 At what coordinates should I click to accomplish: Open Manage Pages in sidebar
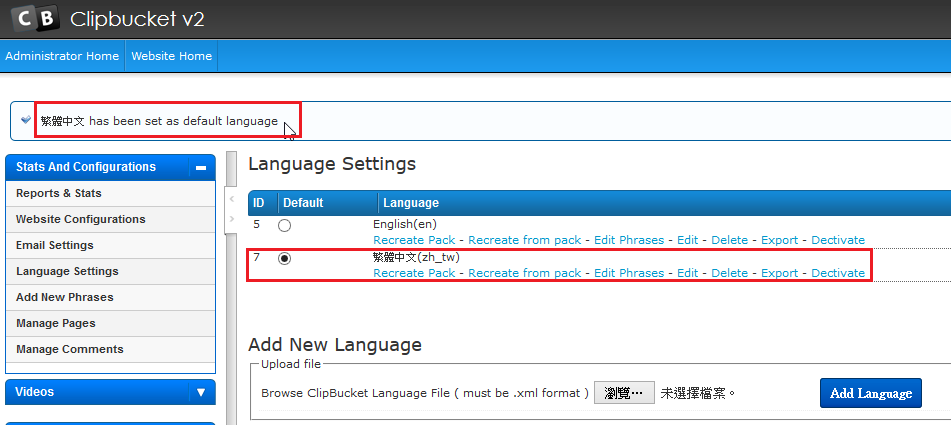(x=110, y=324)
